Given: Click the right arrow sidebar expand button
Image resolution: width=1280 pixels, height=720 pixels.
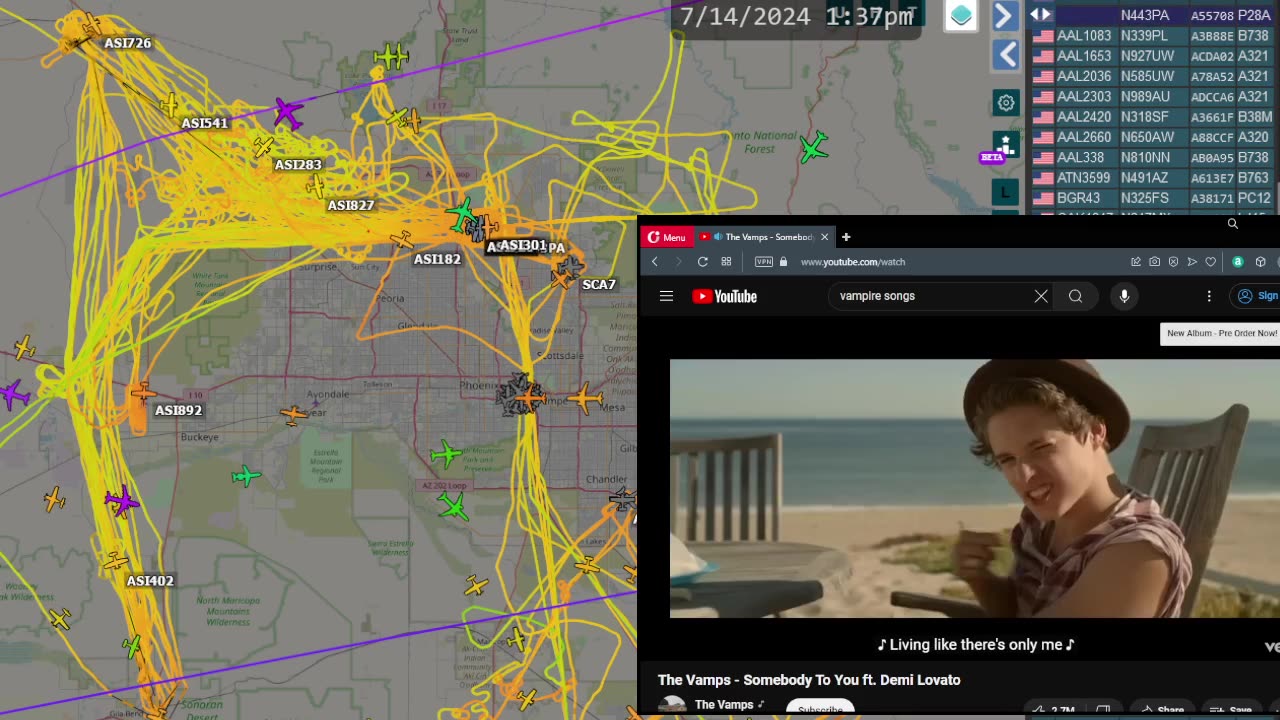Looking at the screenshot, I should point(1005,16).
